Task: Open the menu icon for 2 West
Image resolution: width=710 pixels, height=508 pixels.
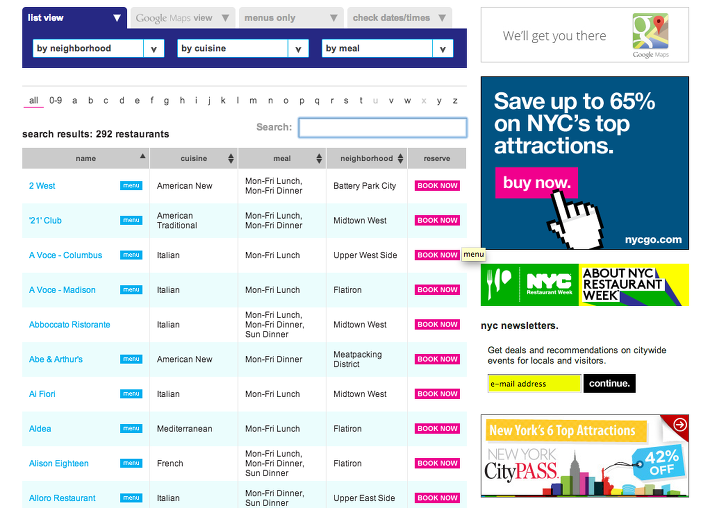Action: coord(131,186)
